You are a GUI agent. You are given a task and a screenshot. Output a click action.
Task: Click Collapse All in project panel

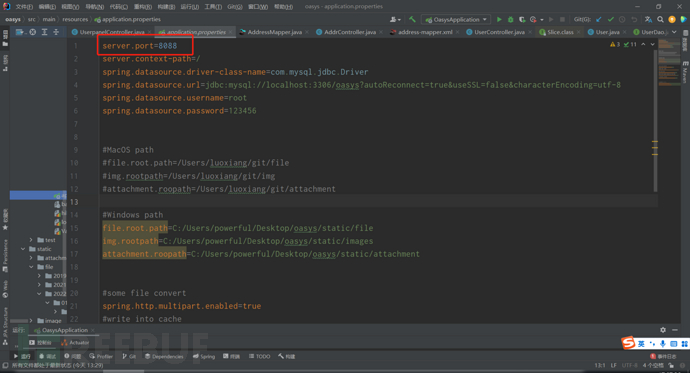pyautogui.click(x=56, y=32)
